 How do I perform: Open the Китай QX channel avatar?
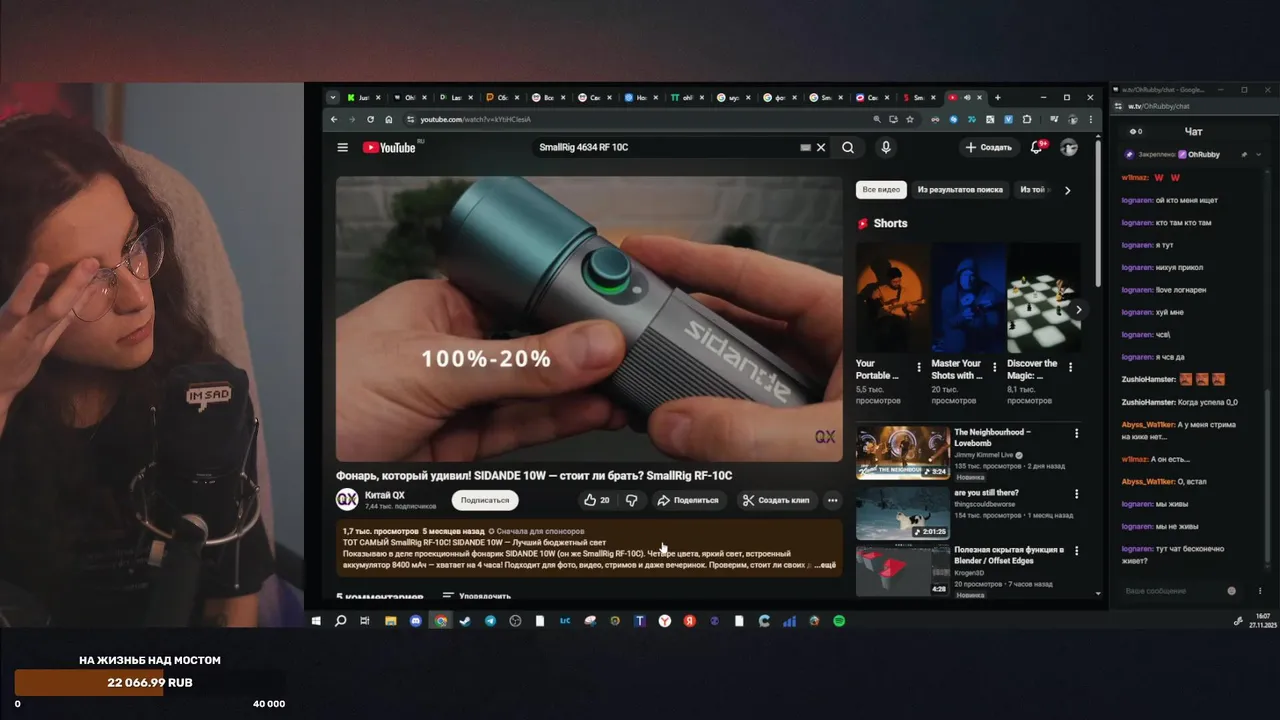point(346,499)
